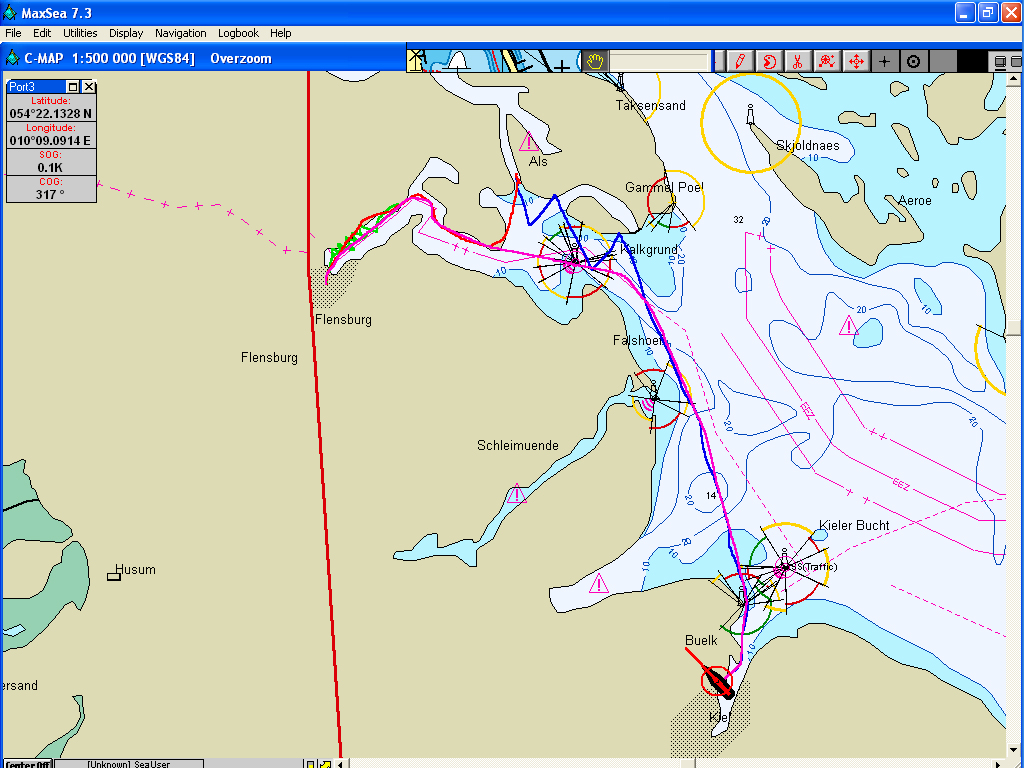Select the hand pan tool
This screenshot has width=1024, height=768.
[x=595, y=61]
